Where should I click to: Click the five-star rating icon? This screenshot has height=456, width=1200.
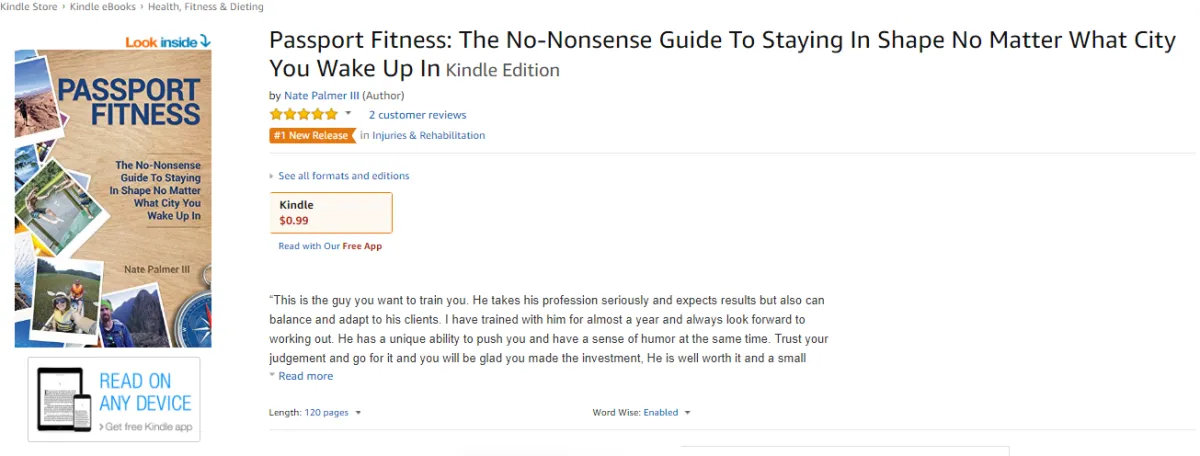303,115
